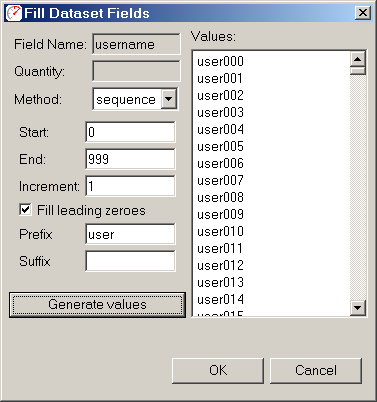The width and height of the screenshot is (377, 402).
Task: Click the Values list scroll up arrow
Action: pyautogui.click(x=358, y=60)
